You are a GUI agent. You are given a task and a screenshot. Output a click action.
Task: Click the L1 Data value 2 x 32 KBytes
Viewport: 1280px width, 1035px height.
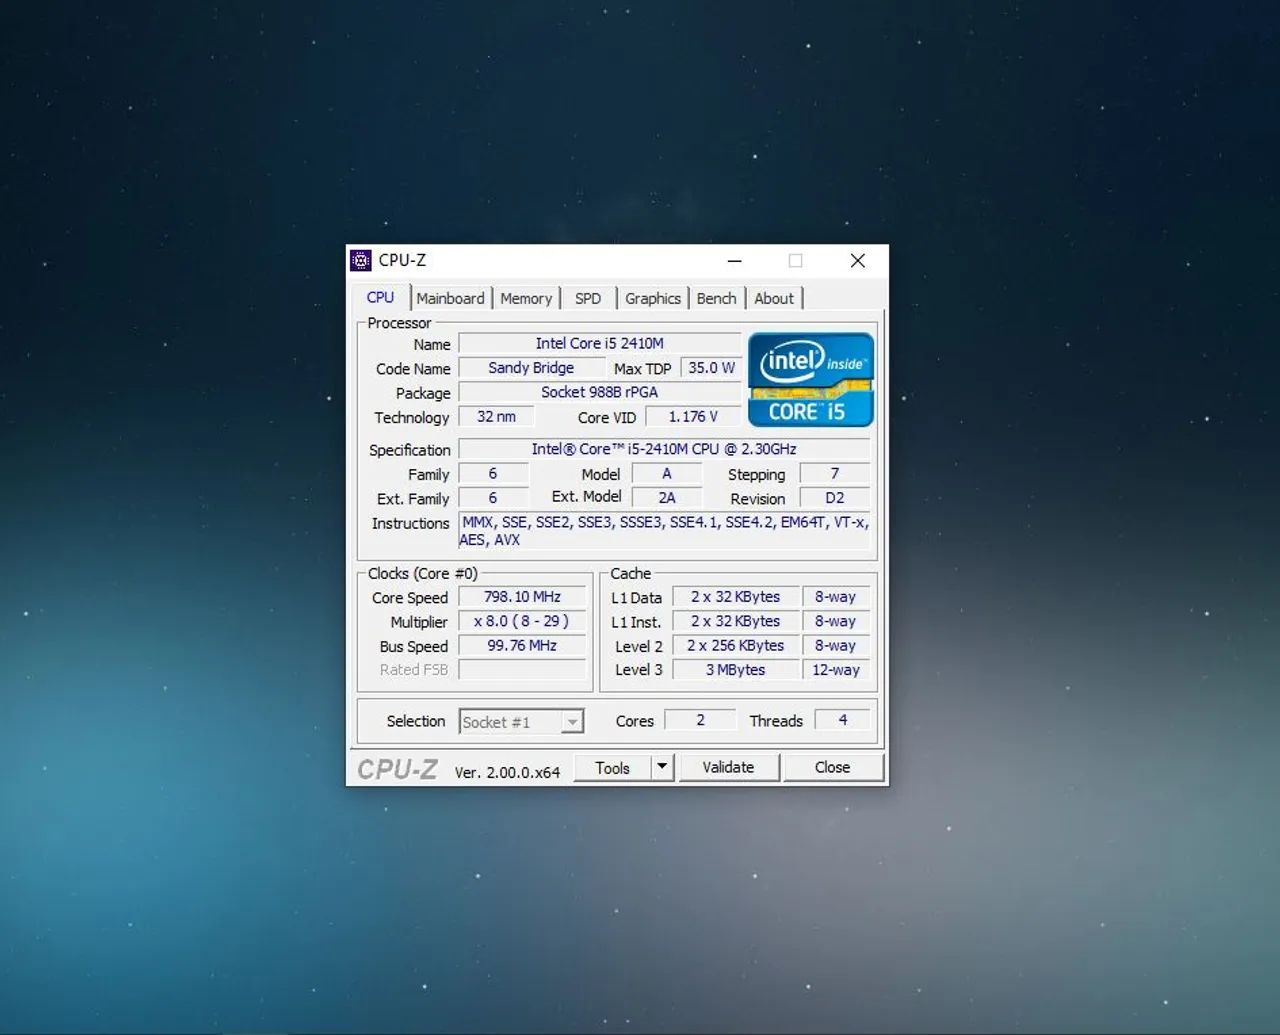(x=735, y=597)
